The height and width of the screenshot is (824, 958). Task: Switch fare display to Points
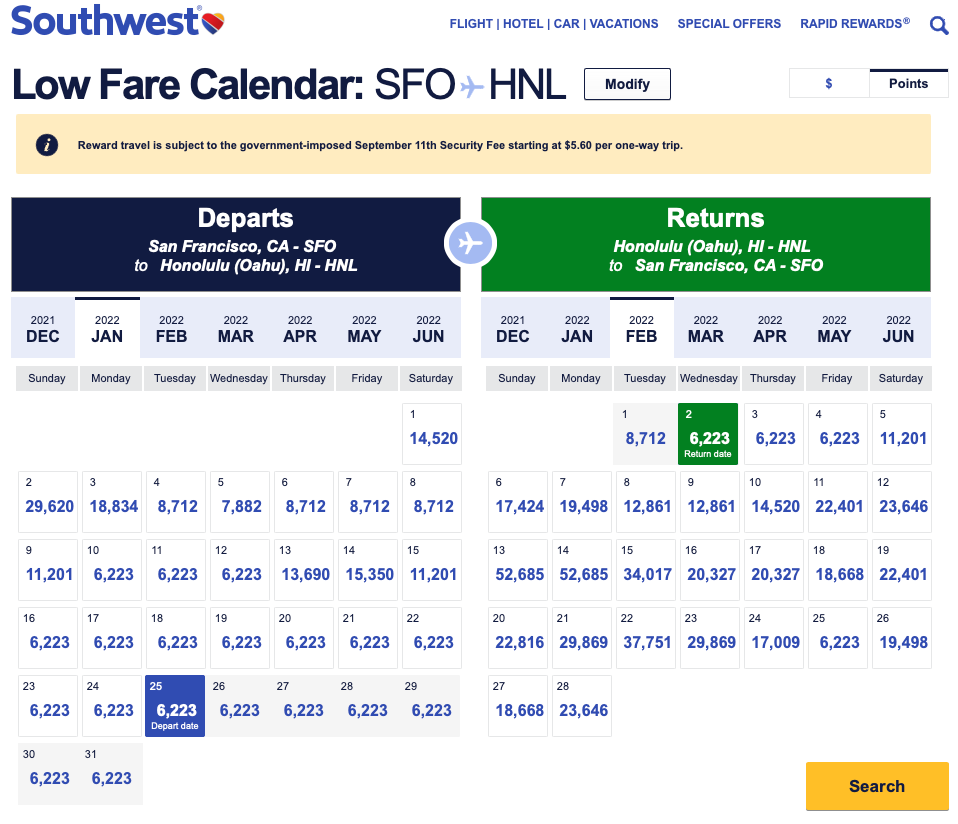click(x=908, y=84)
